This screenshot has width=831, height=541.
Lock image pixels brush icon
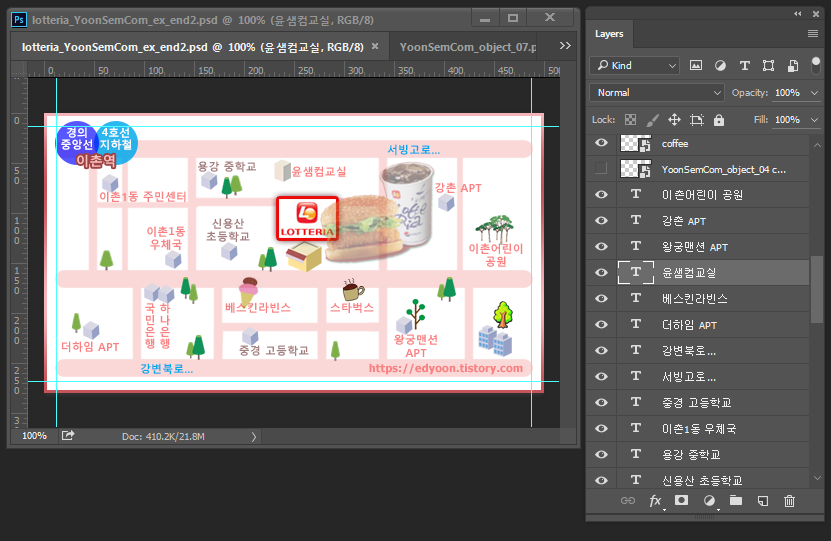[x=652, y=120]
